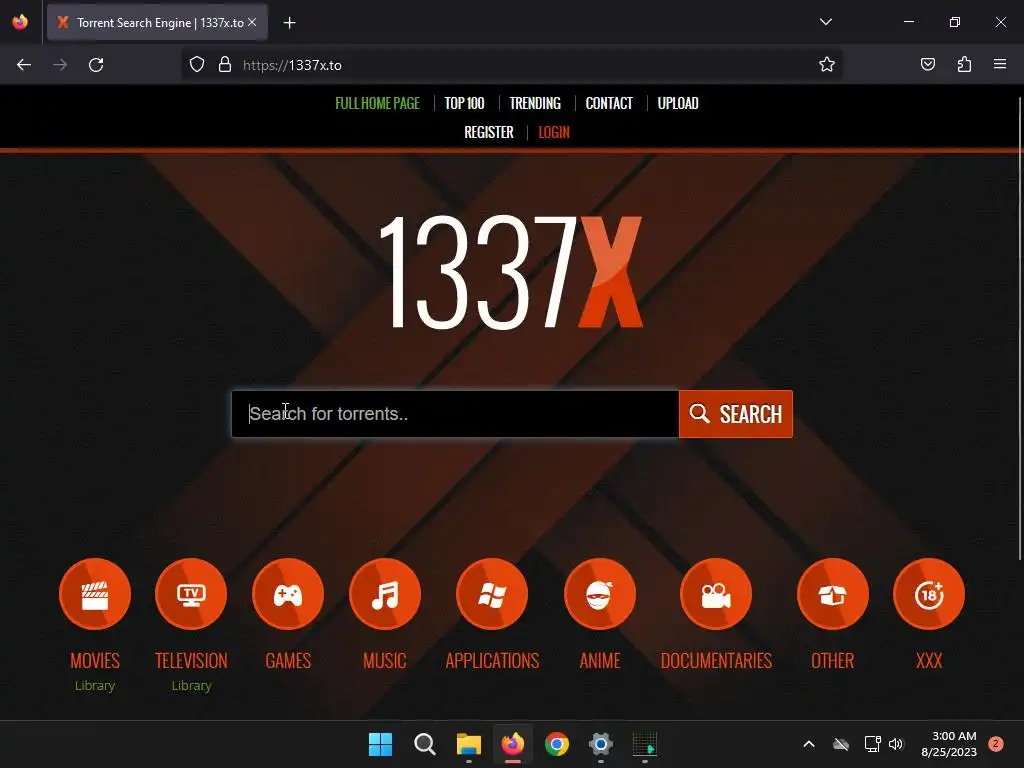
Task: Open the Applications category icon
Action: [492, 594]
